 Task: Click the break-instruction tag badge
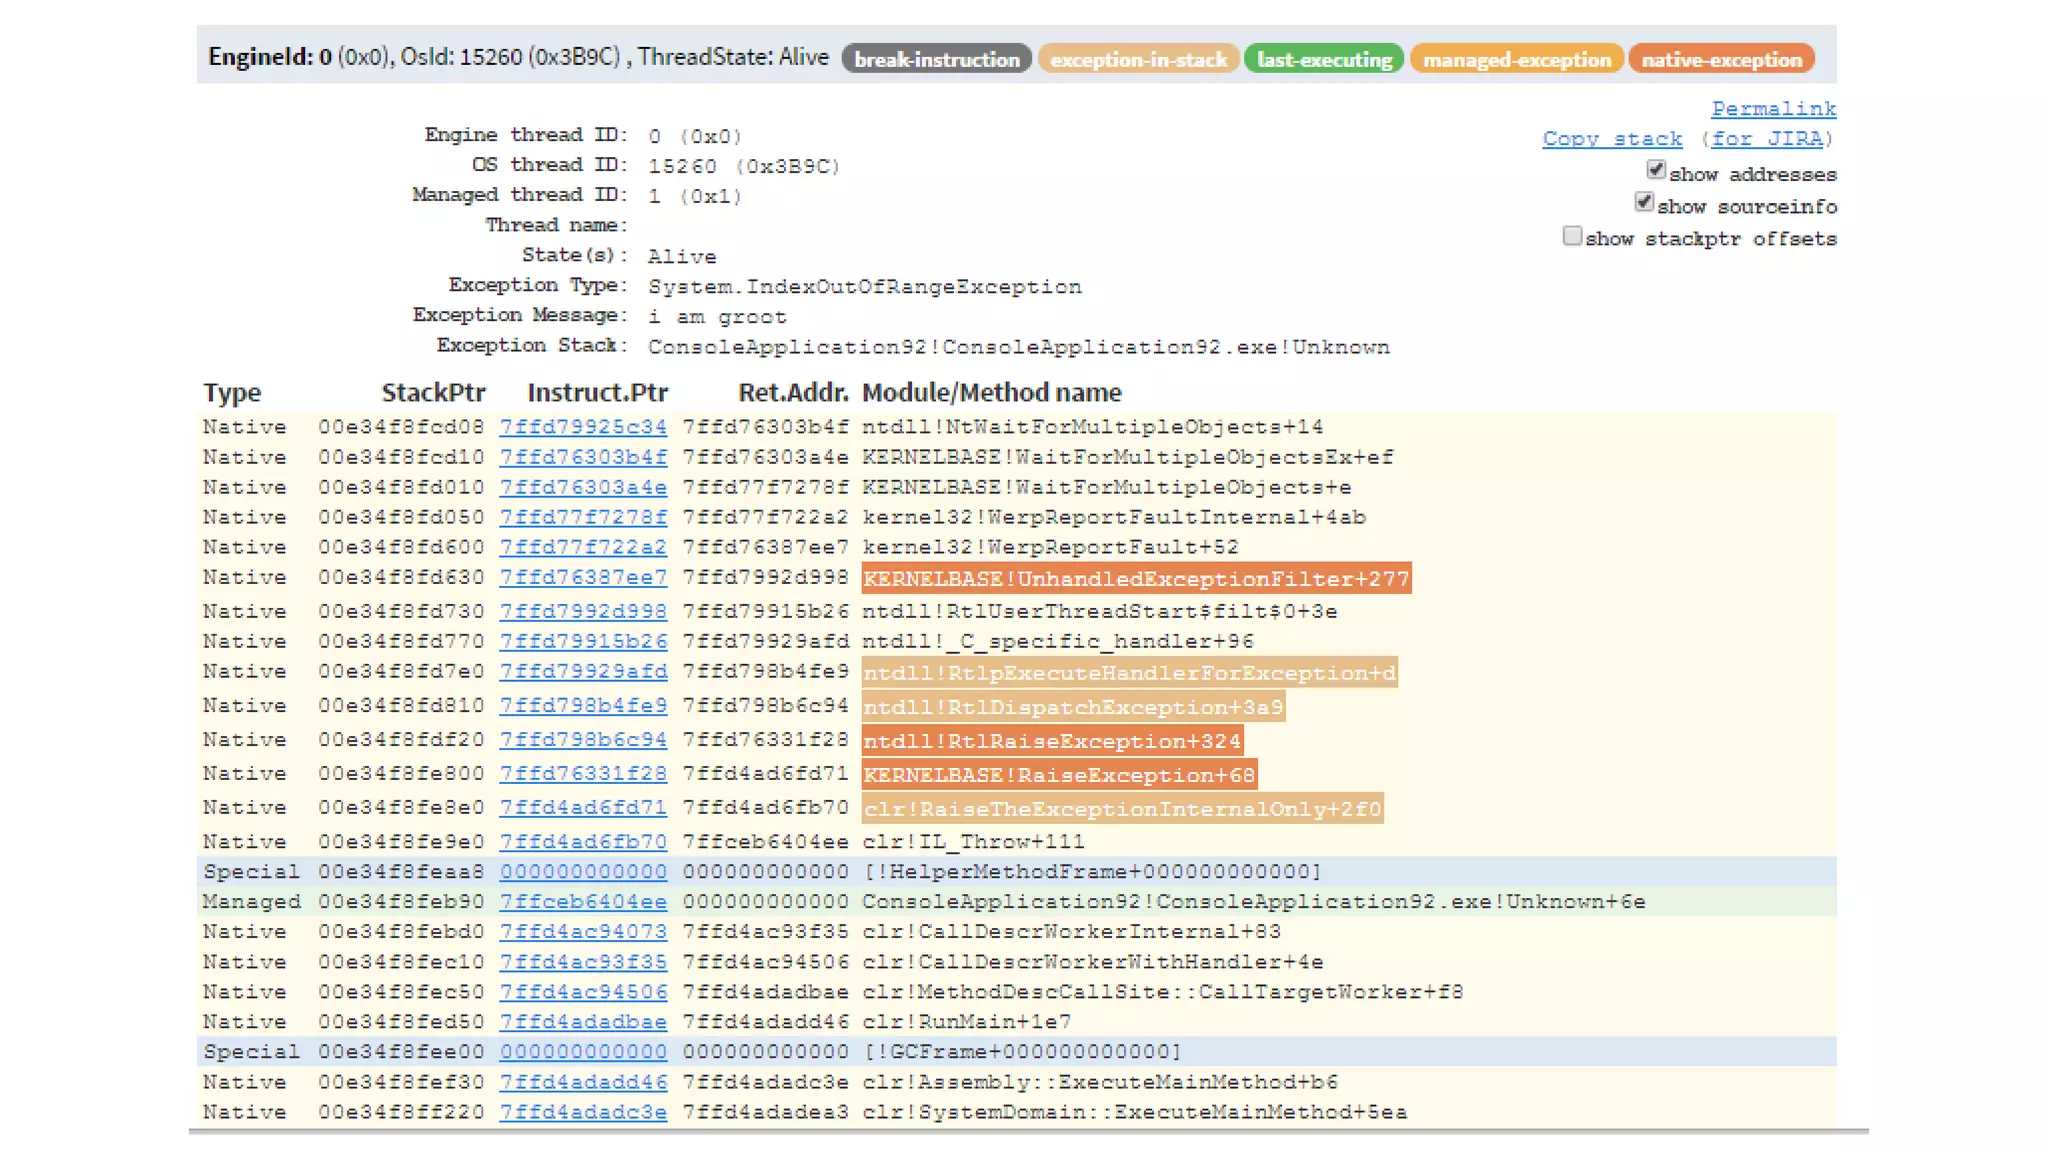936,60
